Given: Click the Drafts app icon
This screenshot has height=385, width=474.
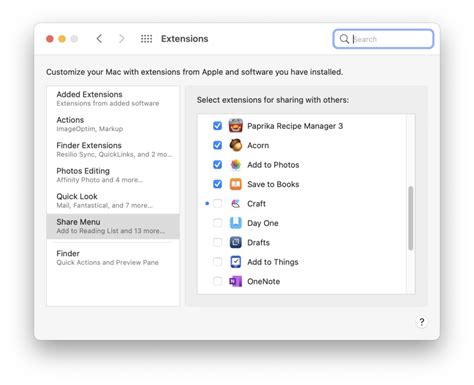Looking at the screenshot, I should coord(235,242).
